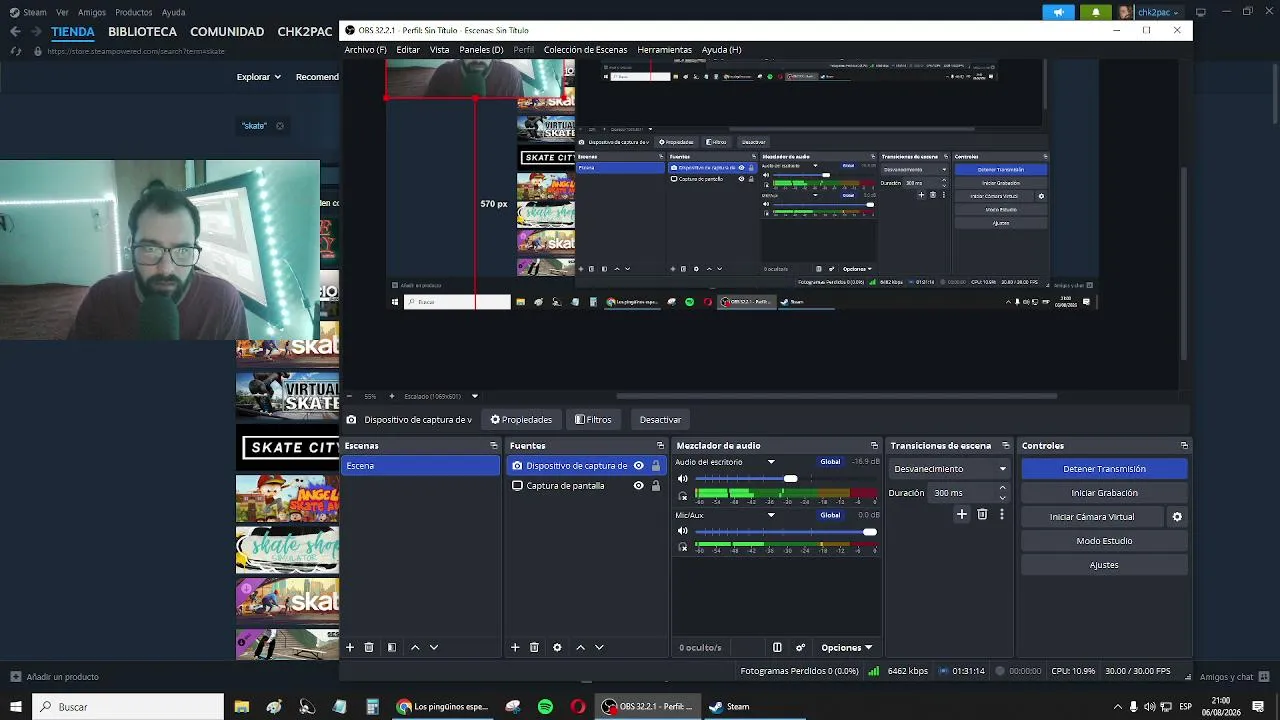
Task: Open virtual camera settings gear
Action: [x=1177, y=517]
